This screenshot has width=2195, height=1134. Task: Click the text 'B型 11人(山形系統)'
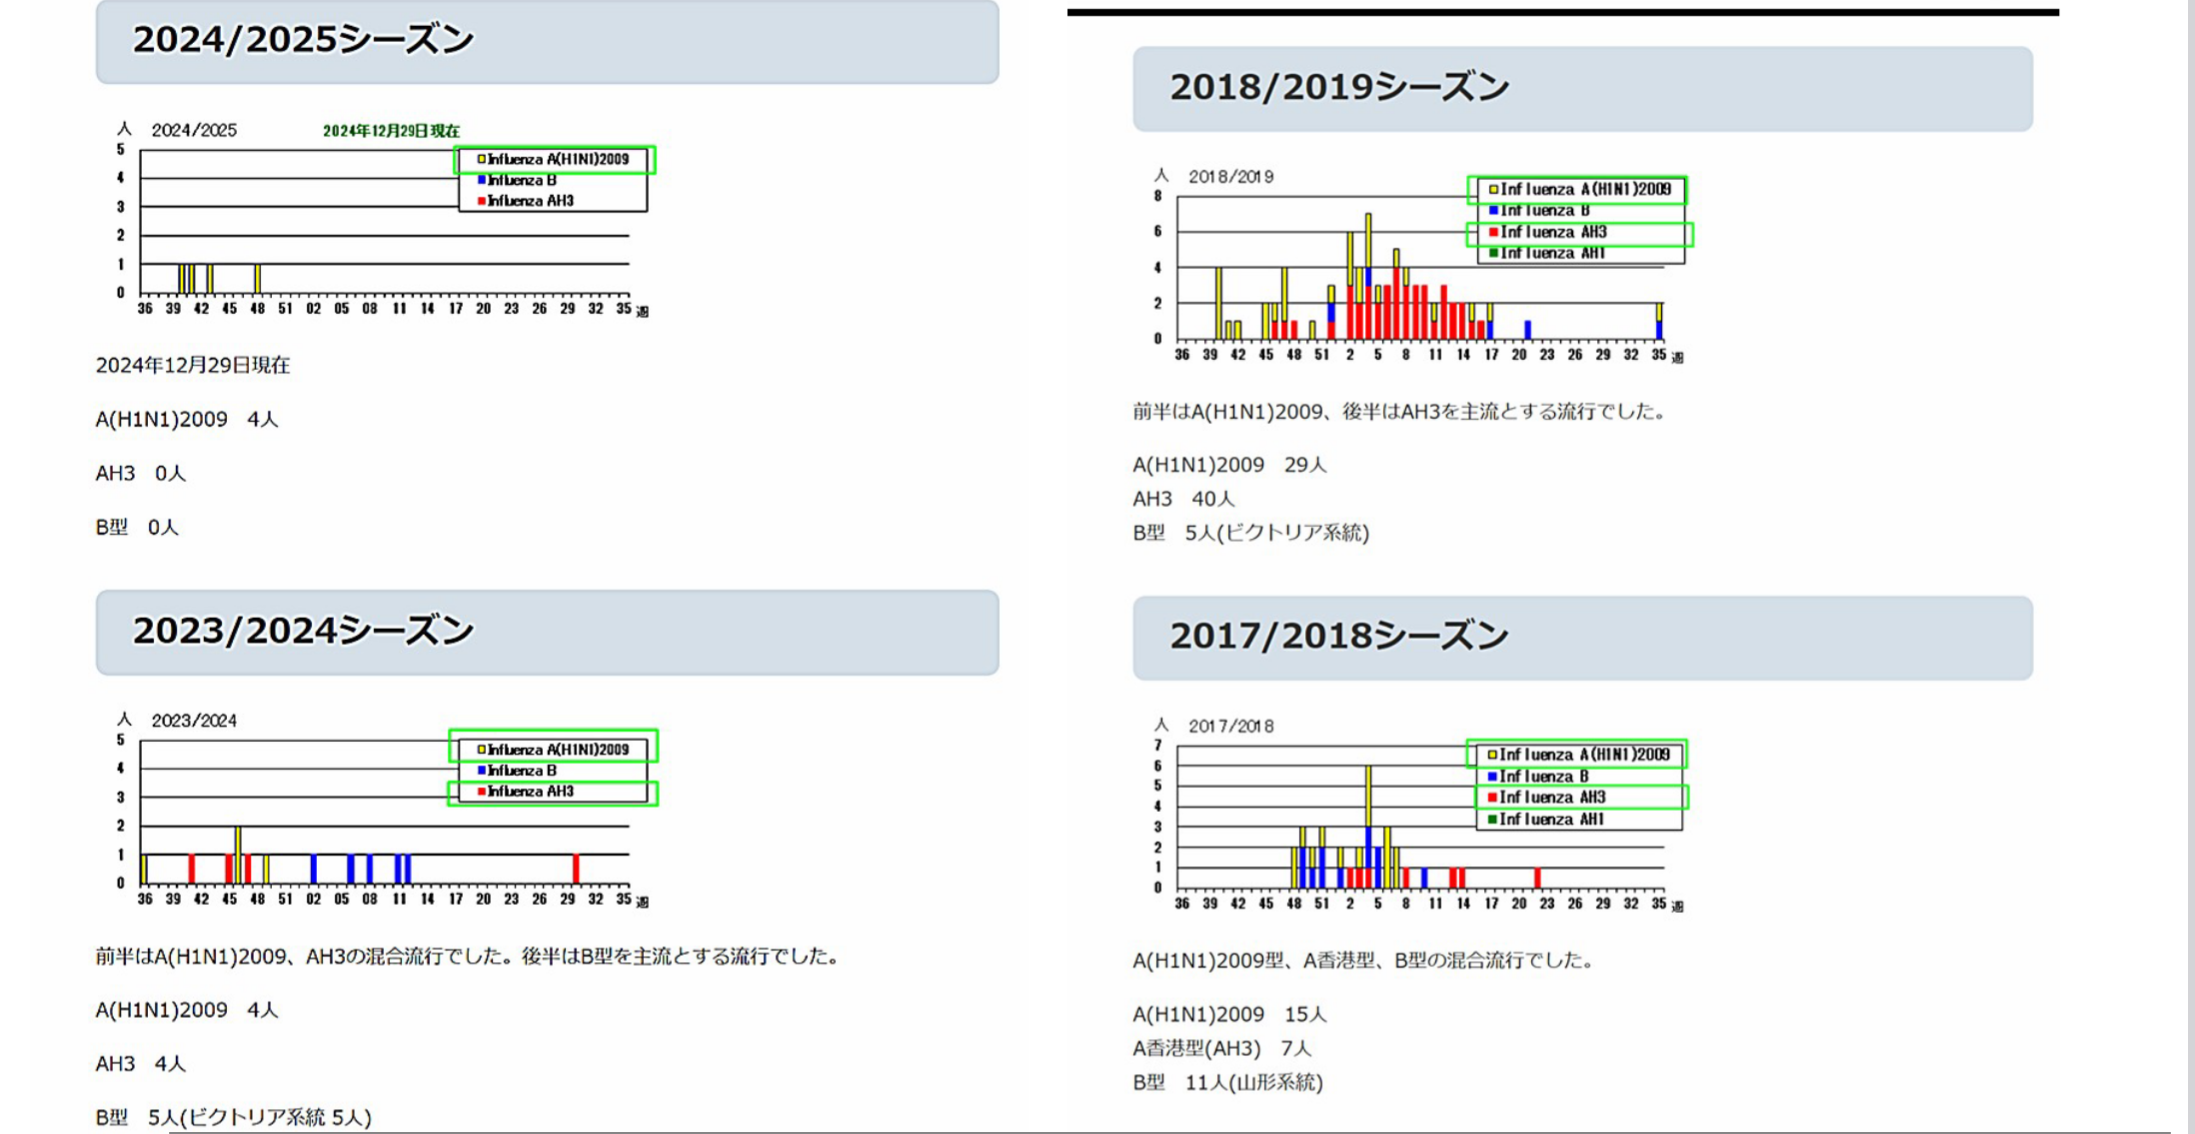tap(1227, 1082)
